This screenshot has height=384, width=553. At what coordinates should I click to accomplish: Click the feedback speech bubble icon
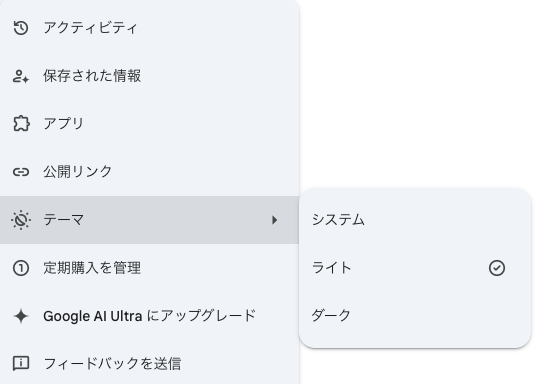click(21, 364)
